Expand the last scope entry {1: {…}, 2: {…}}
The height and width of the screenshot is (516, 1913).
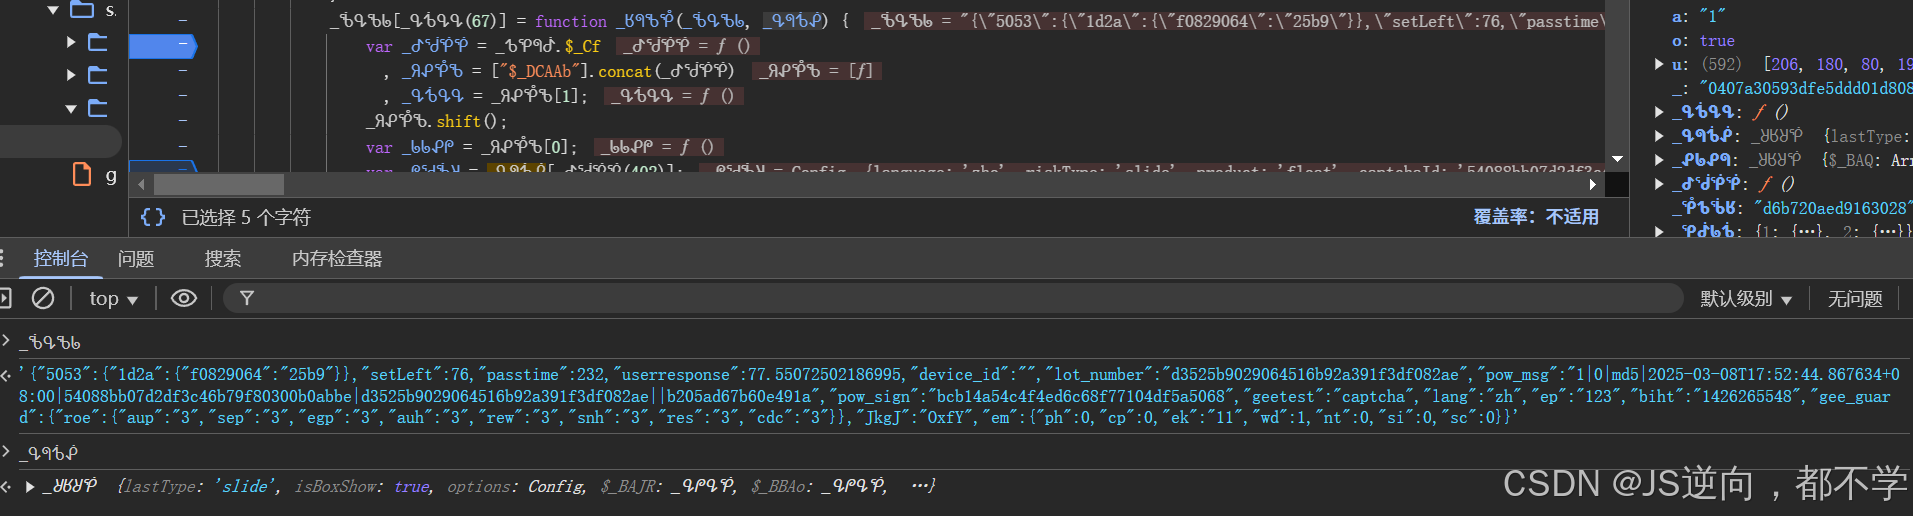point(1659,231)
